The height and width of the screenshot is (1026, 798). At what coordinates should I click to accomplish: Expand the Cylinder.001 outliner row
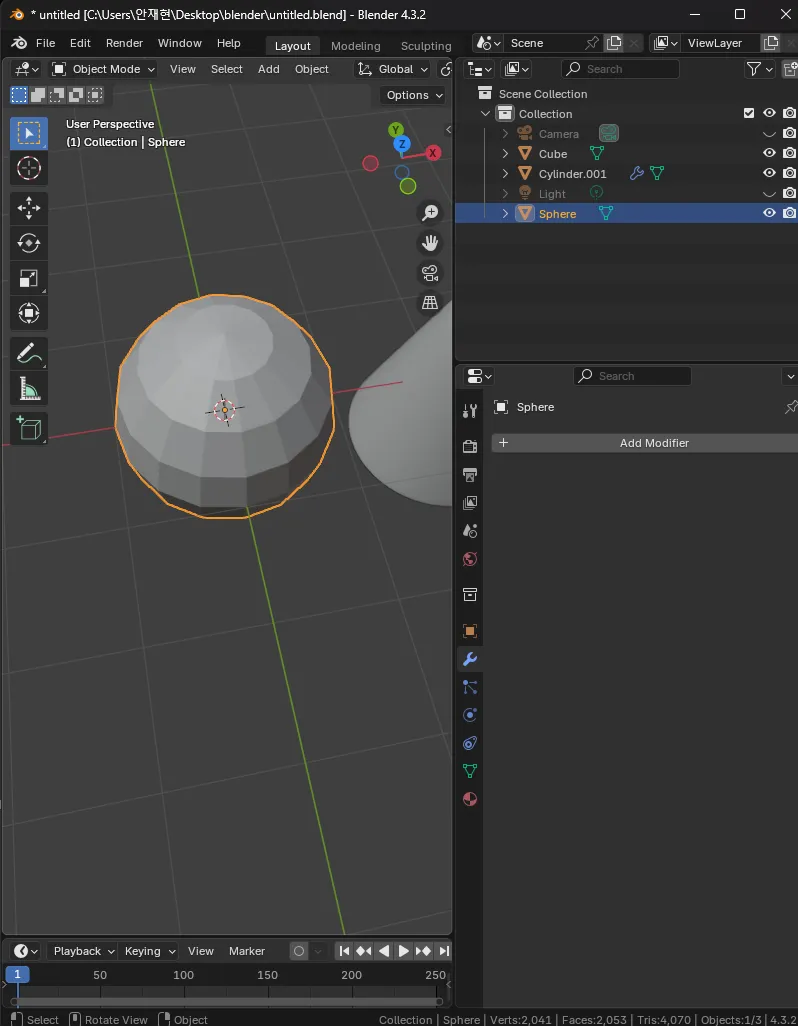click(505, 173)
